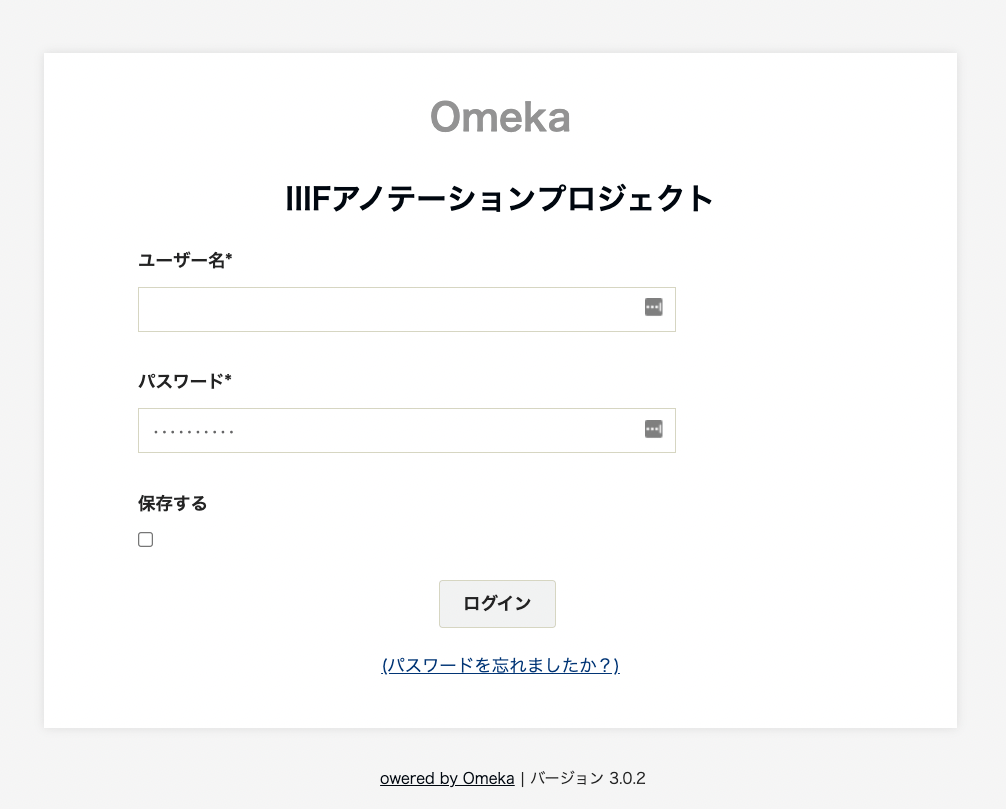This screenshot has width=1006, height=809.
Task: Click the ユーザー名 field label
Action: click(184, 259)
